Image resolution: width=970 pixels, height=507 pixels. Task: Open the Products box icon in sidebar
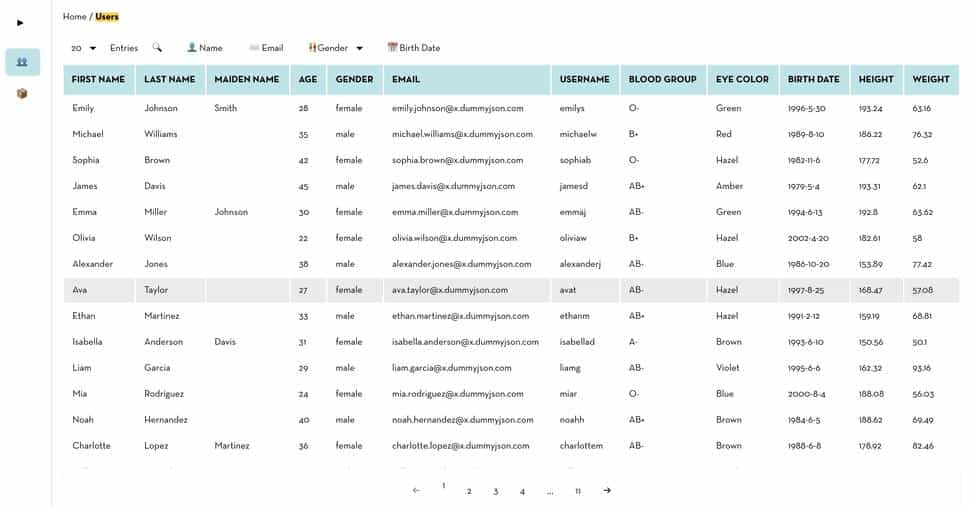(x=22, y=94)
